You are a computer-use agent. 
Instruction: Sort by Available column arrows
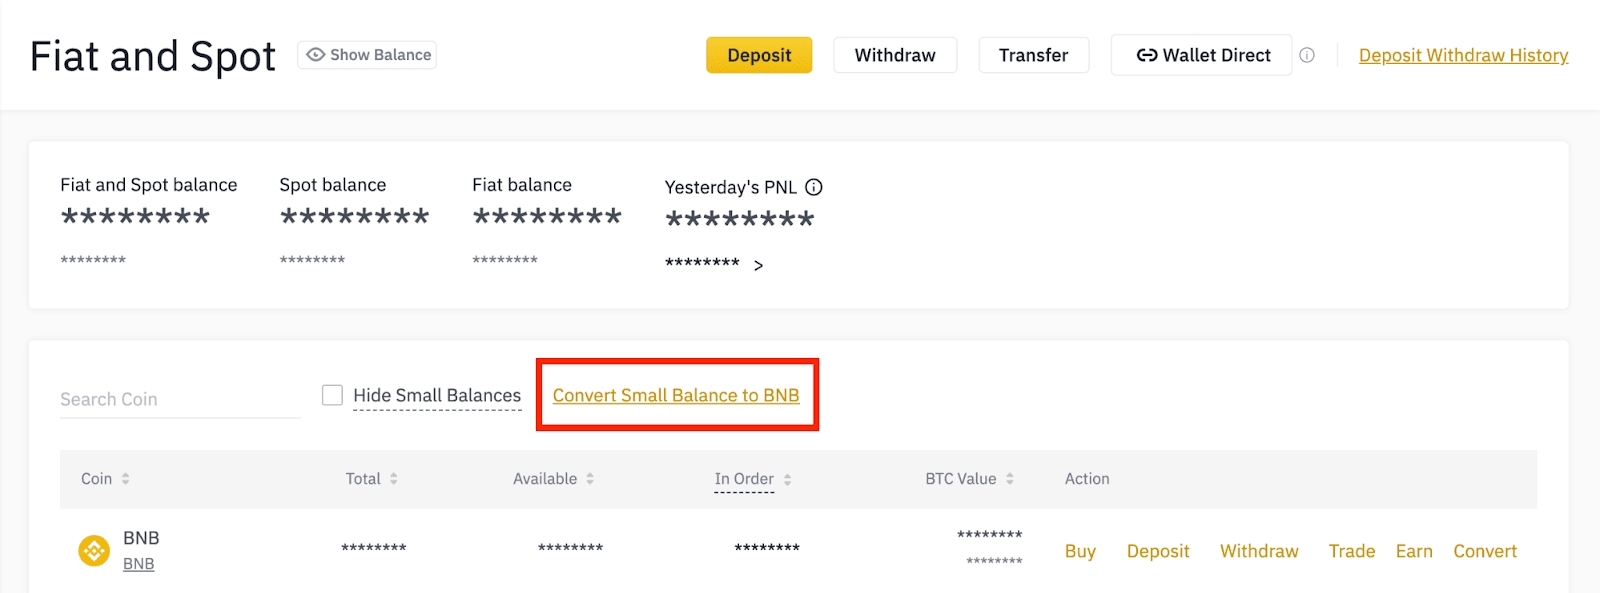tap(590, 479)
